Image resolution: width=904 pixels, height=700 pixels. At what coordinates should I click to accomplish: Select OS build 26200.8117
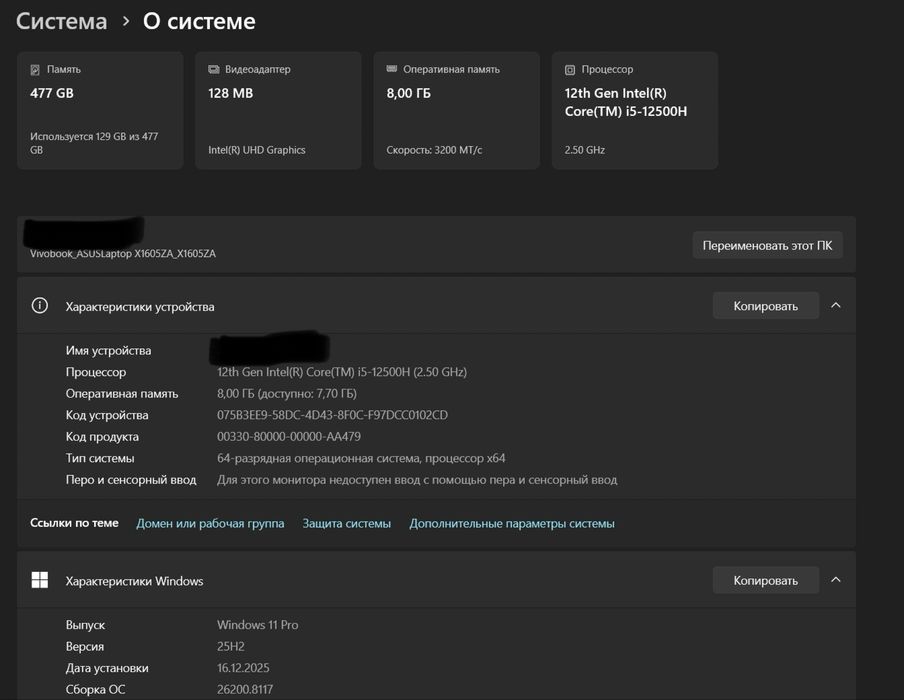tap(245, 689)
